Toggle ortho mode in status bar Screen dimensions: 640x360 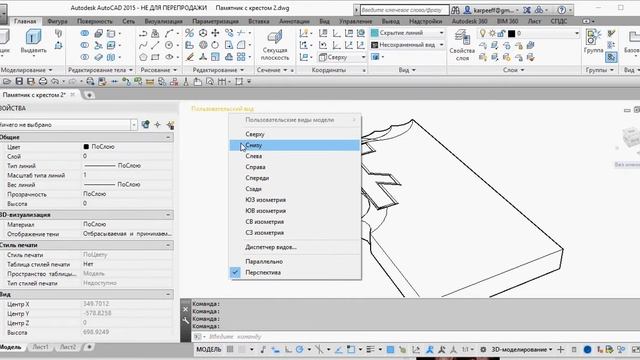tap(288, 349)
